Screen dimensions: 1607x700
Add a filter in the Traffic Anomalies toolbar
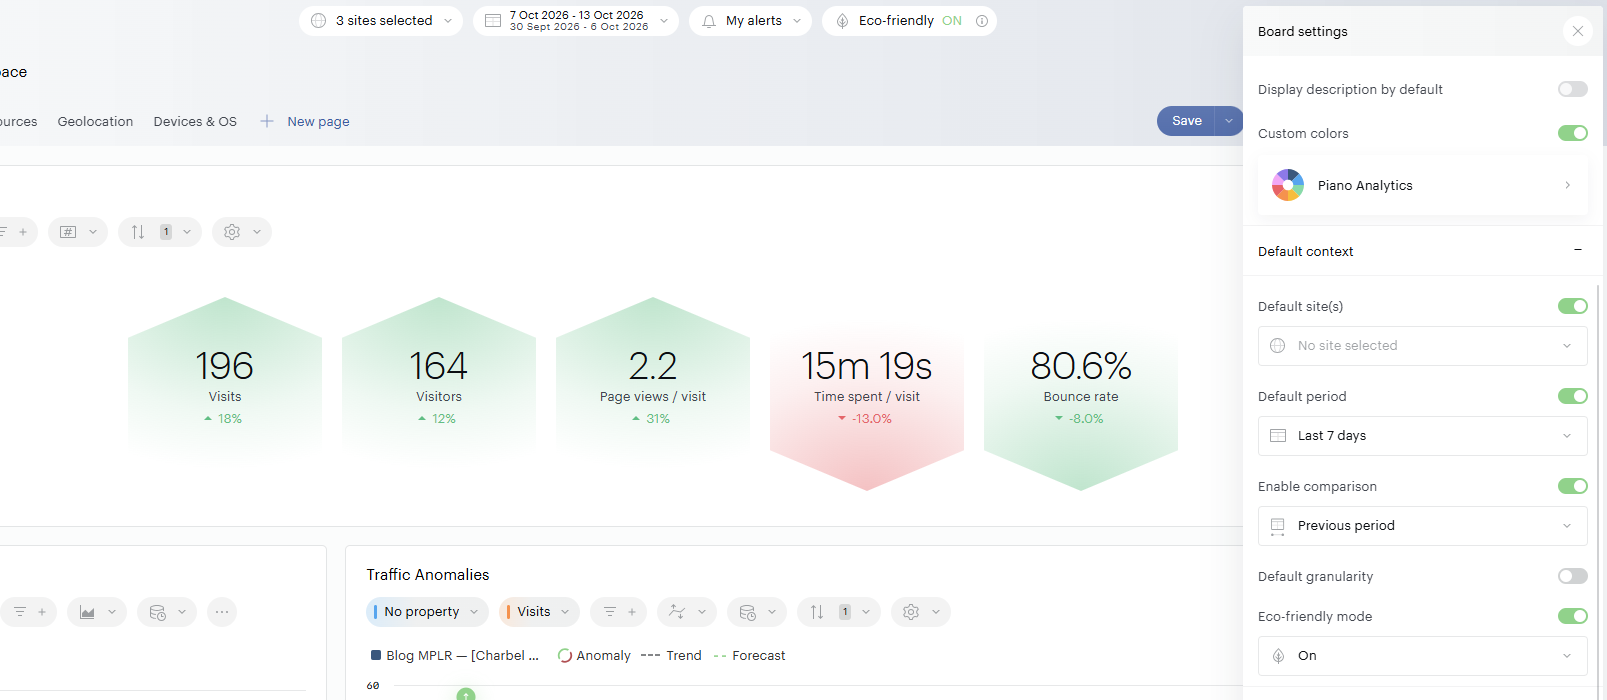(x=619, y=612)
